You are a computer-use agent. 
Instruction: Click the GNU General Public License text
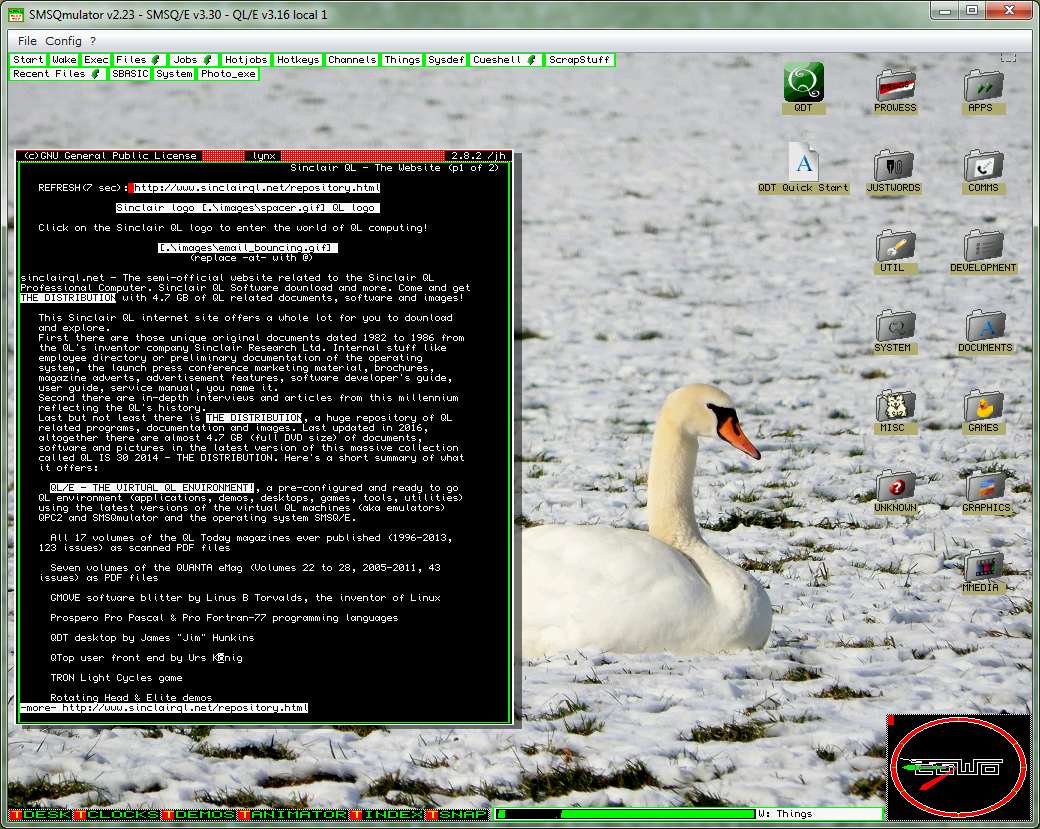[111, 156]
